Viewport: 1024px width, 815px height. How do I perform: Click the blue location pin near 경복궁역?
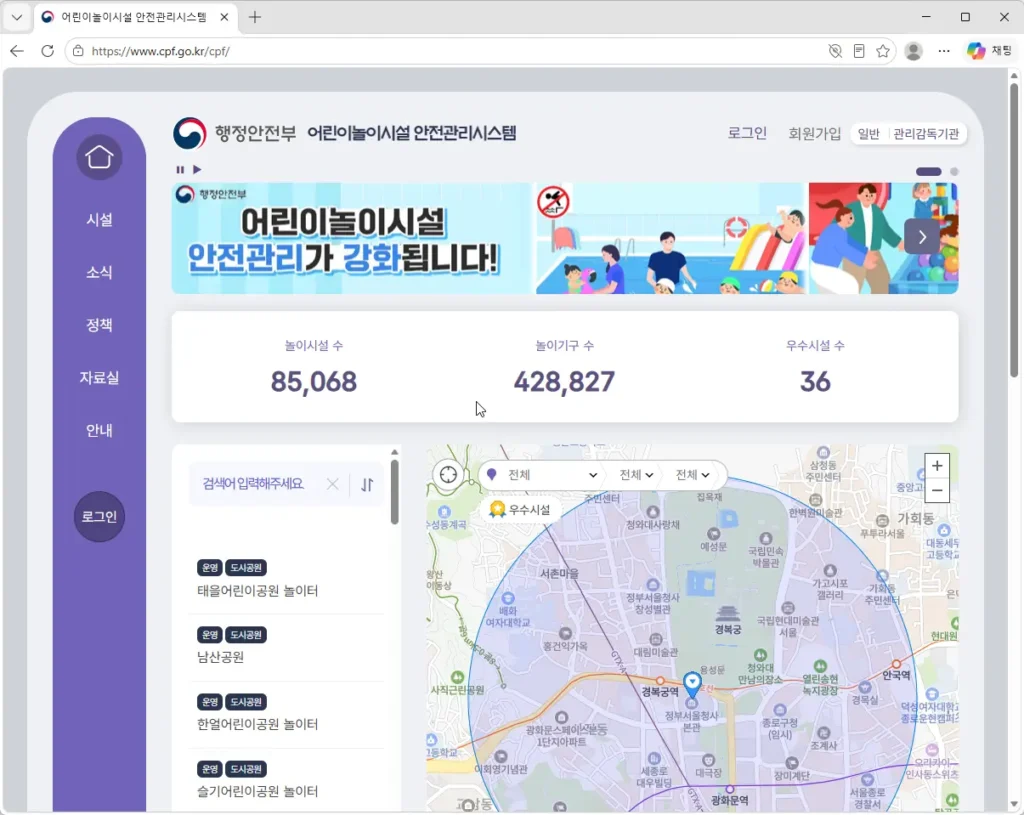point(692,684)
